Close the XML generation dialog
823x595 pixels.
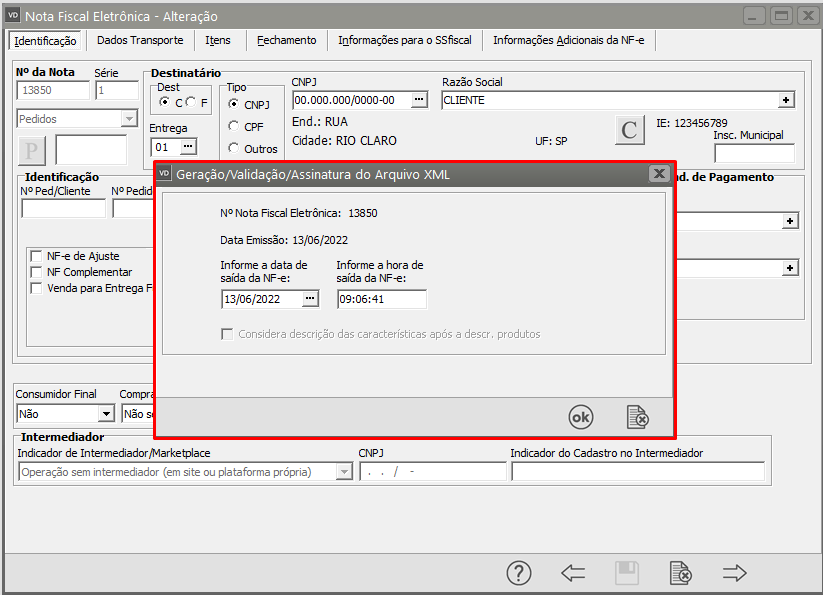pos(658,174)
